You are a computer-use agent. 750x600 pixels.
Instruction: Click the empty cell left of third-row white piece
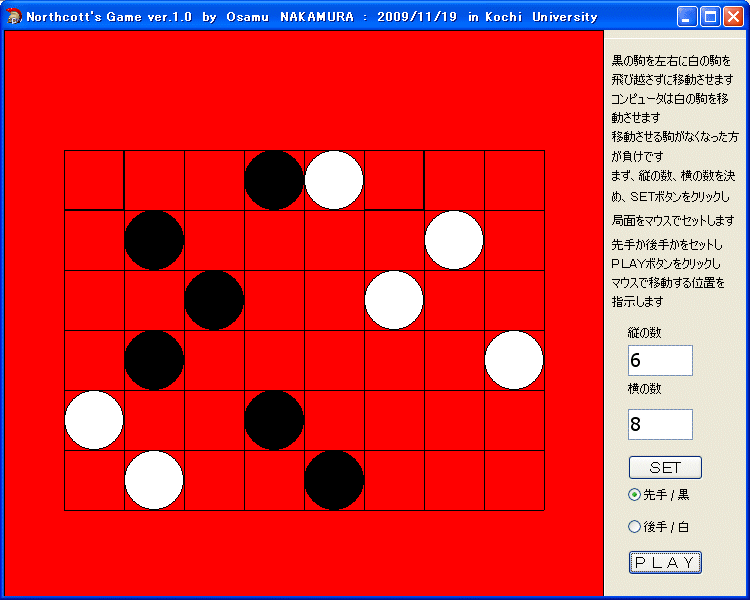click(x=334, y=300)
